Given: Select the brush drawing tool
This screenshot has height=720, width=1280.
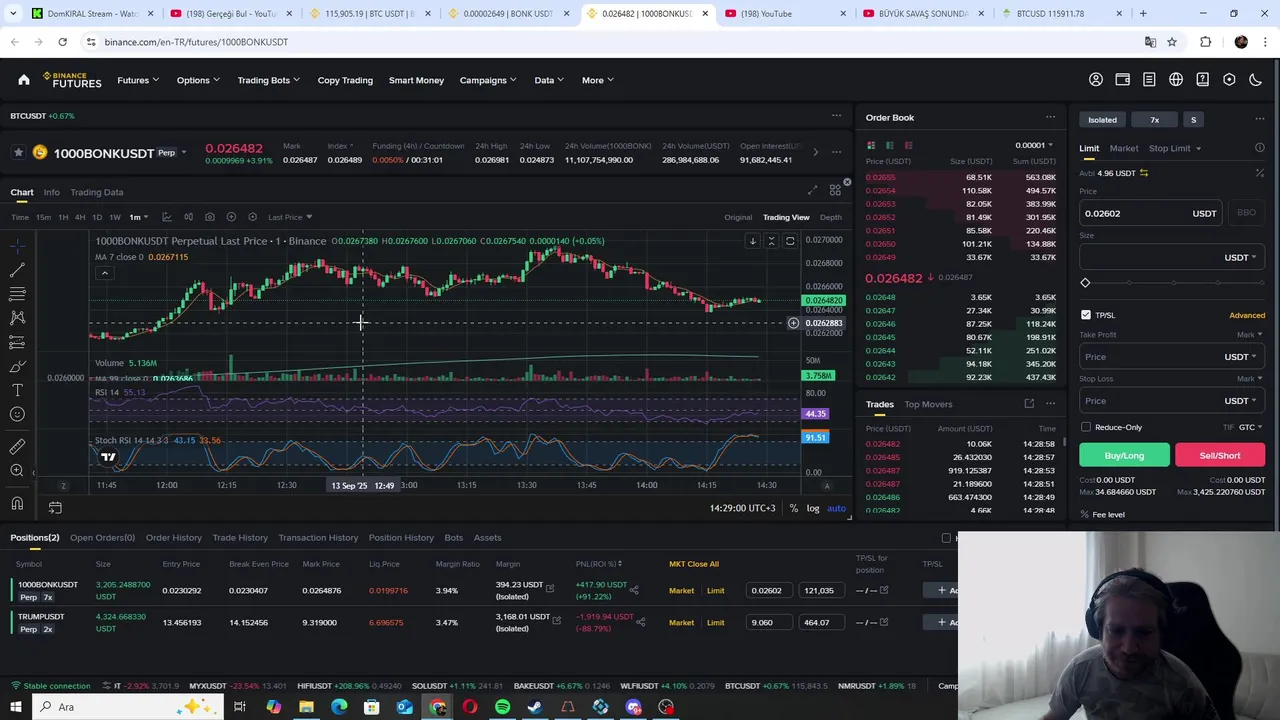Looking at the screenshot, I should (x=17, y=366).
